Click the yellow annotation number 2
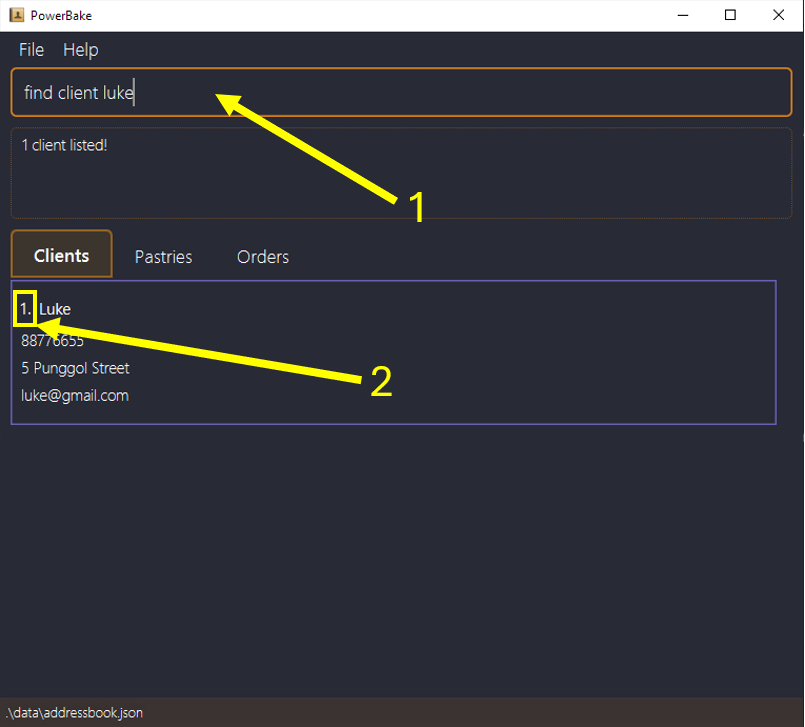805x727 pixels. (381, 382)
